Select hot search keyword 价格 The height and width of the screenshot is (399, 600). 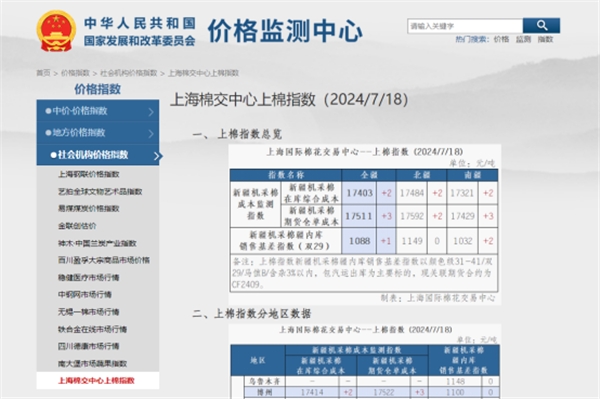501,39
